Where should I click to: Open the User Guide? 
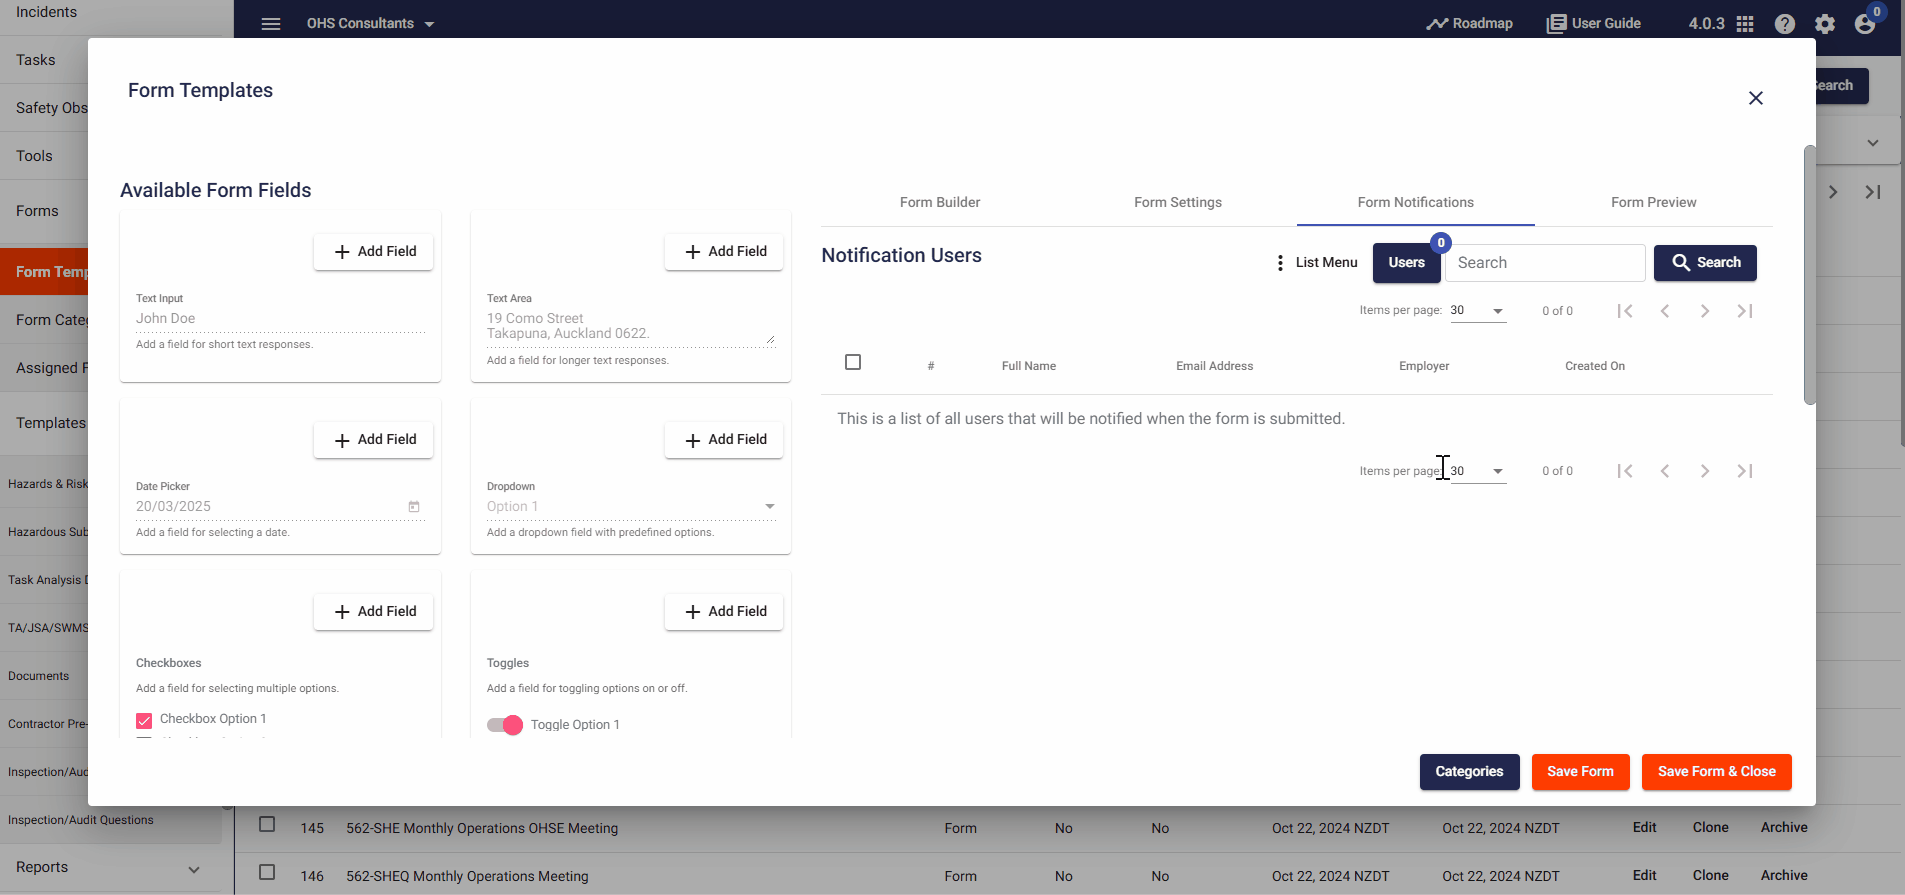click(x=1593, y=23)
